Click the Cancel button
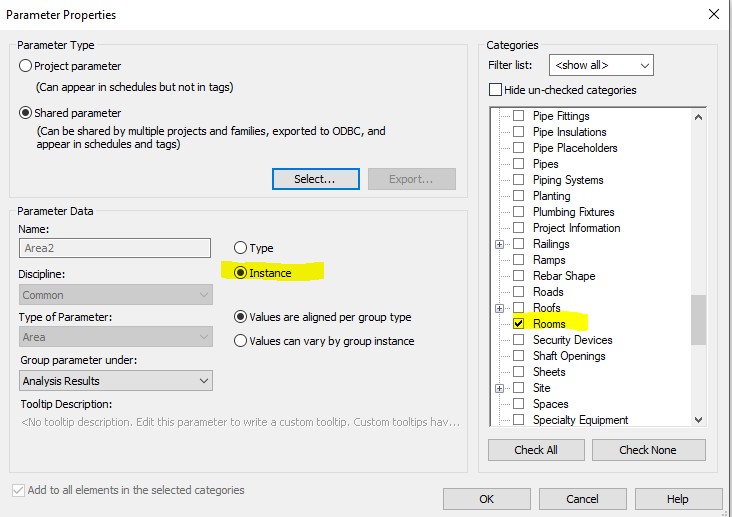 [x=582, y=499]
